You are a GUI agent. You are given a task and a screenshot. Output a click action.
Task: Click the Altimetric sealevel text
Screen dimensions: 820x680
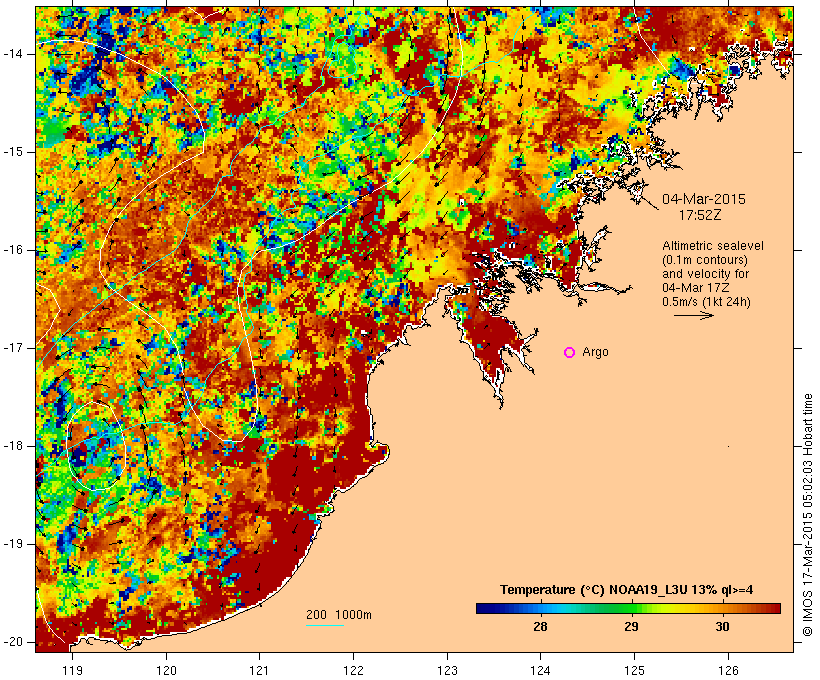click(x=713, y=246)
